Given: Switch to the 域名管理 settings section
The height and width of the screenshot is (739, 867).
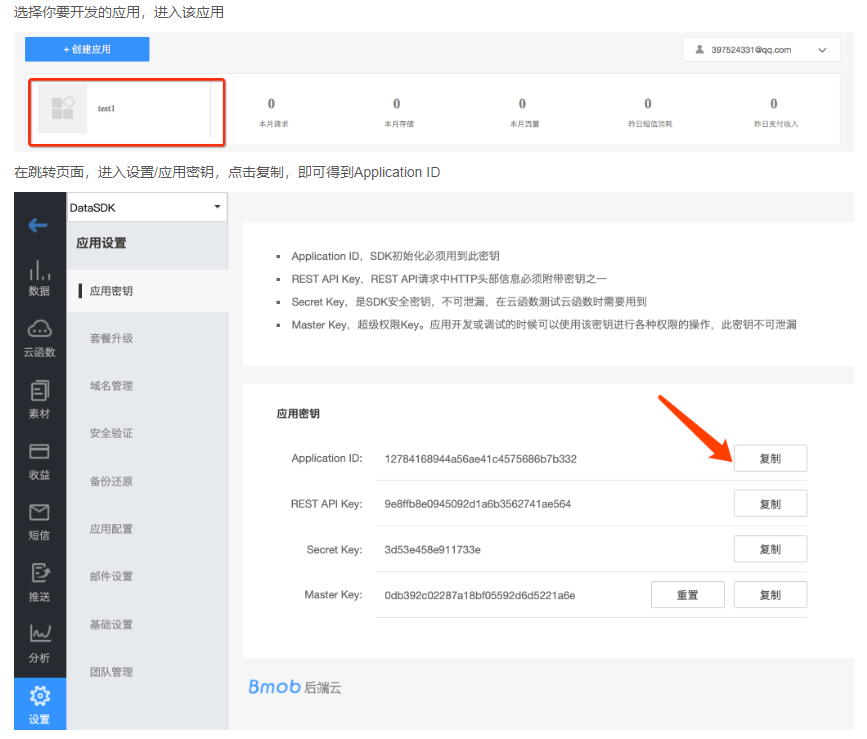Looking at the screenshot, I should (112, 386).
